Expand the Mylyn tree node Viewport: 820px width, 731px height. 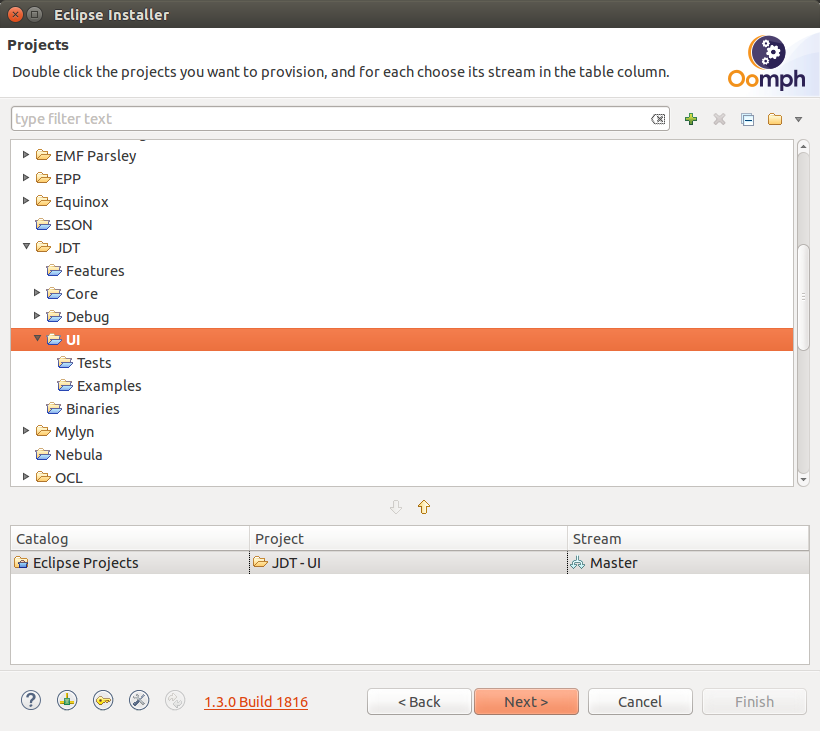(26, 431)
